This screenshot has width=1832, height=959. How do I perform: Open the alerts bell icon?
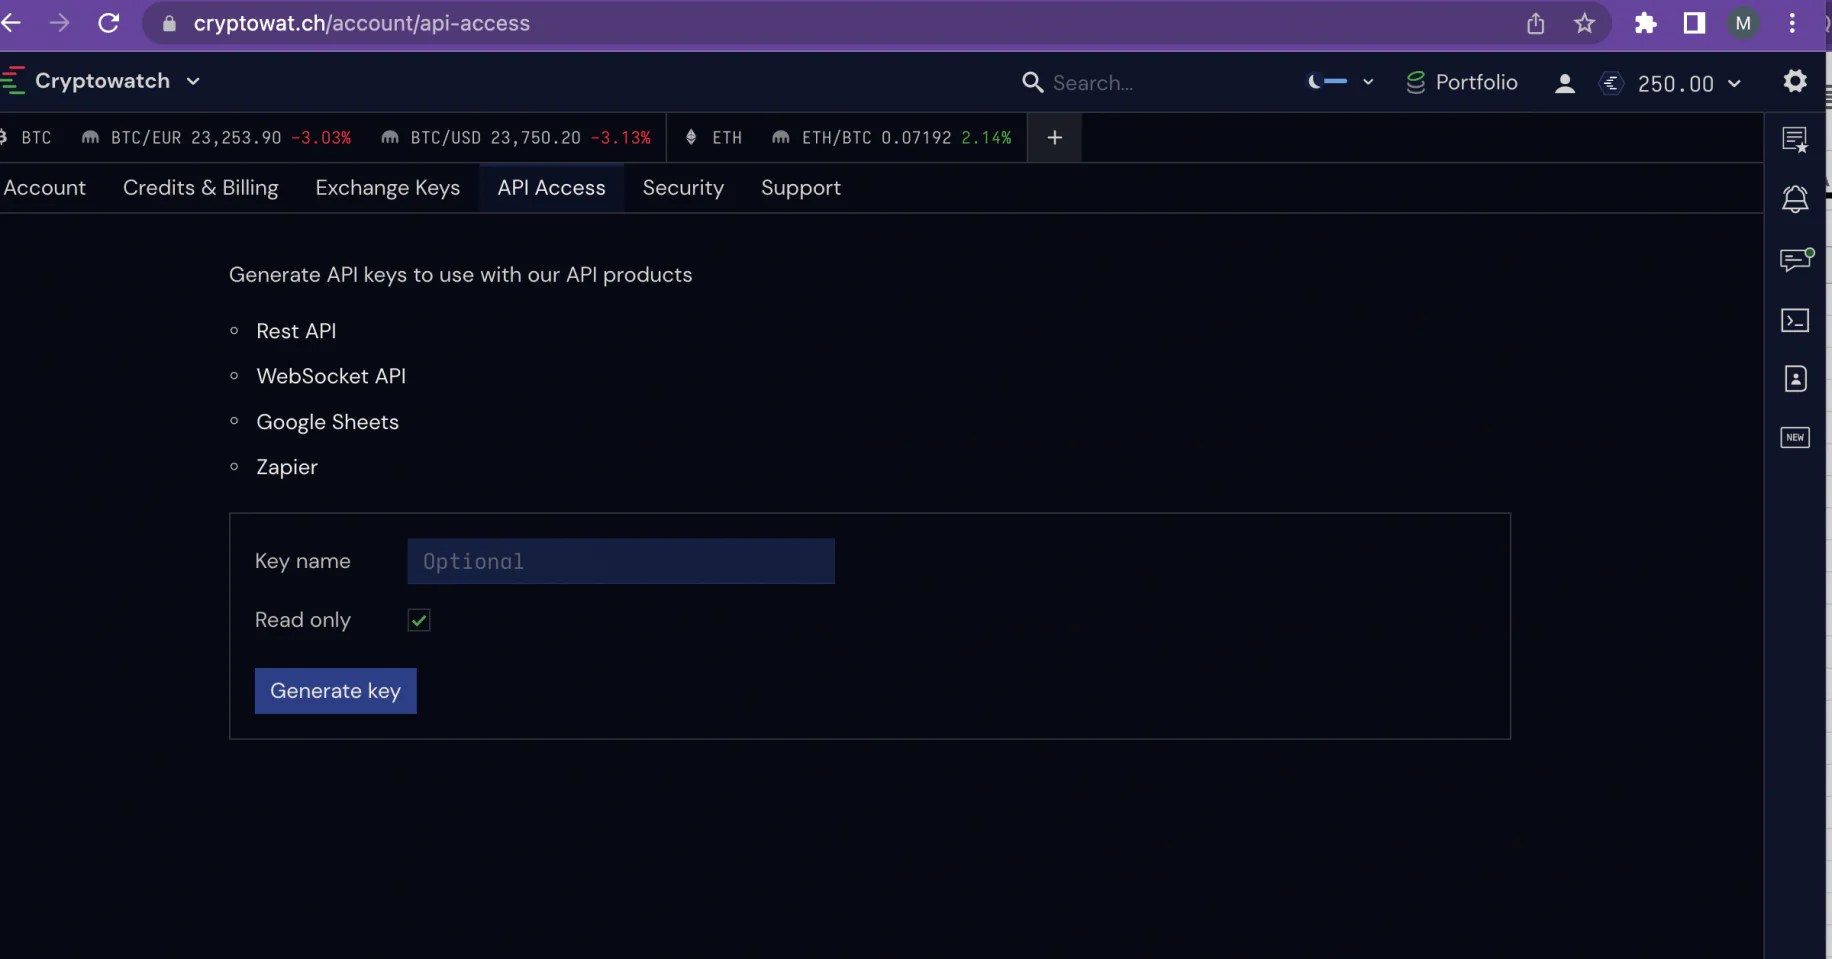click(1797, 199)
